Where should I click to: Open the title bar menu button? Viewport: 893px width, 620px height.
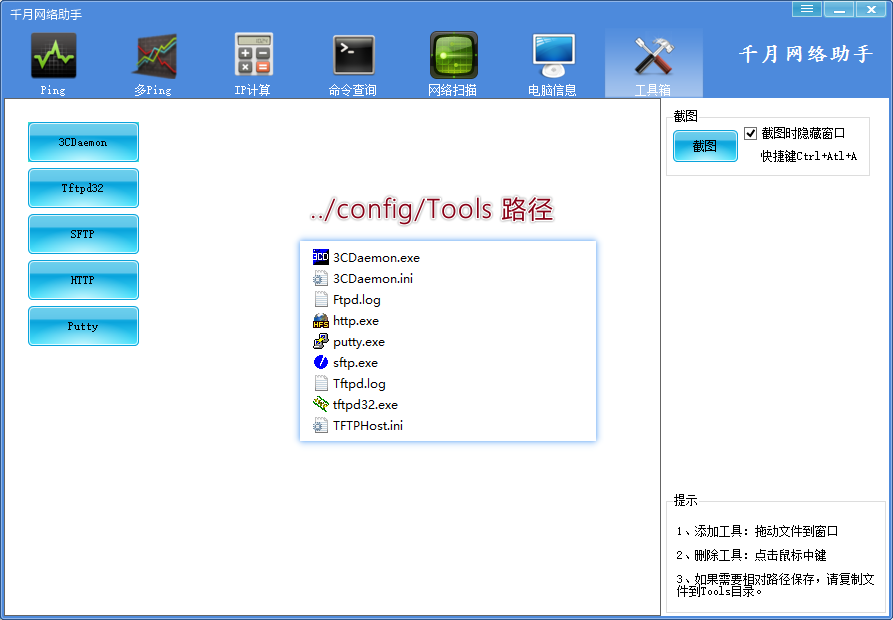[806, 9]
